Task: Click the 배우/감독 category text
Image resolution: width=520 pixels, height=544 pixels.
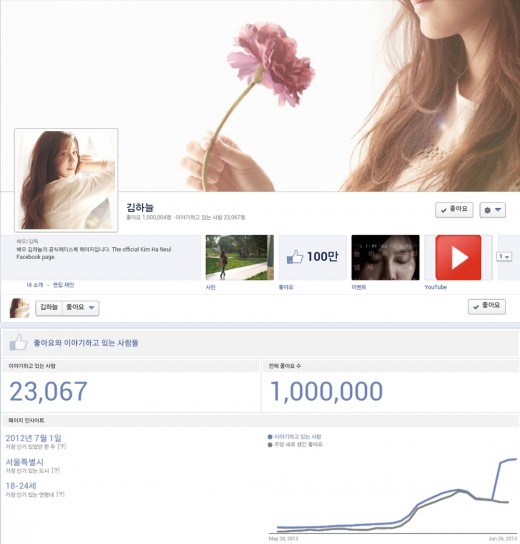Action: click(27, 241)
